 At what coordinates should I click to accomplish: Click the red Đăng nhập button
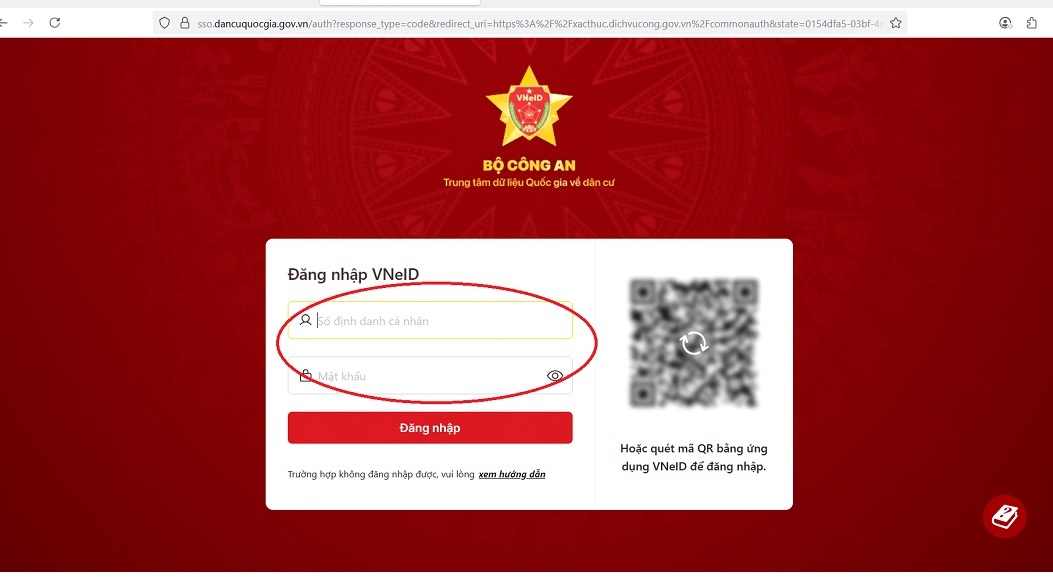(430, 428)
